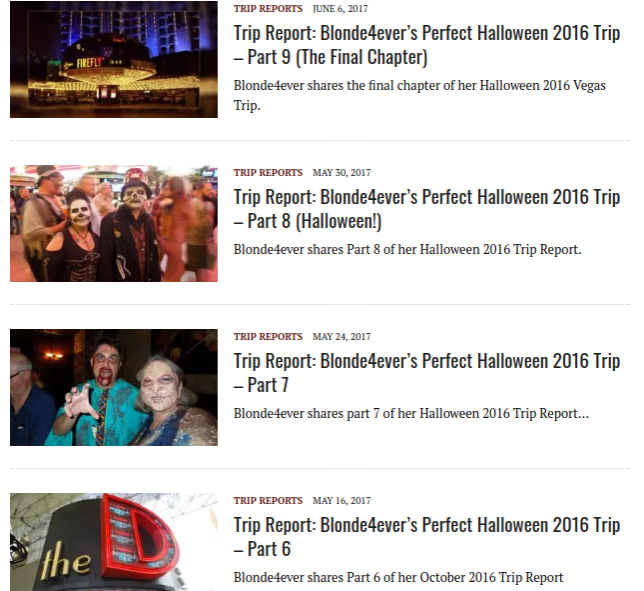The width and height of the screenshot is (644, 591).
Task: Click the May 30, 2017 post date
Action: pos(341,172)
